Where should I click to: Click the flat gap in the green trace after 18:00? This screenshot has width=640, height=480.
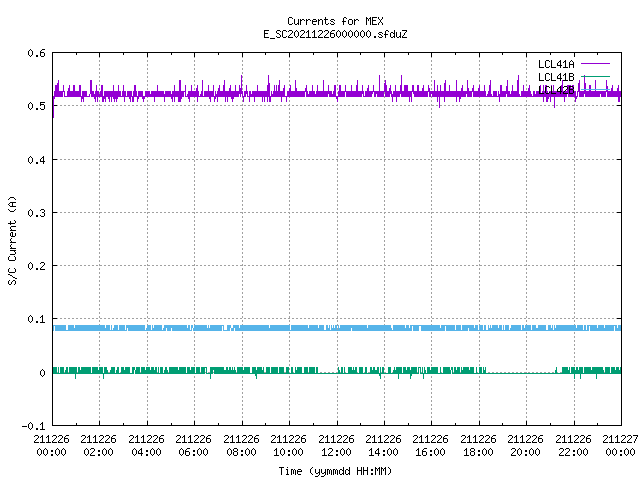click(x=521, y=372)
